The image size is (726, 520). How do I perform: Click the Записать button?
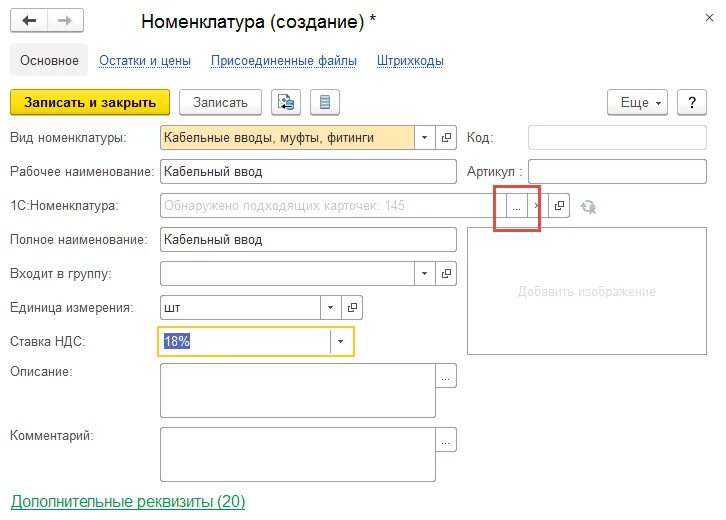coord(220,102)
